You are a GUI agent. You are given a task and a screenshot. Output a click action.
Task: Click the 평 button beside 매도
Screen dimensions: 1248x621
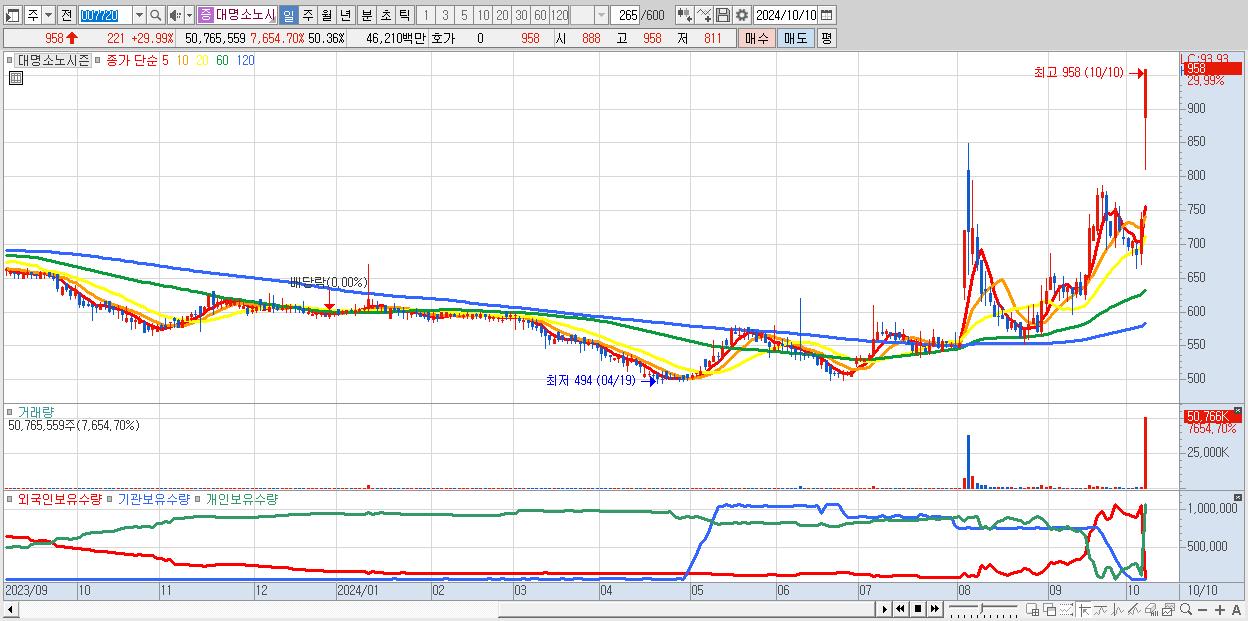(x=826, y=38)
